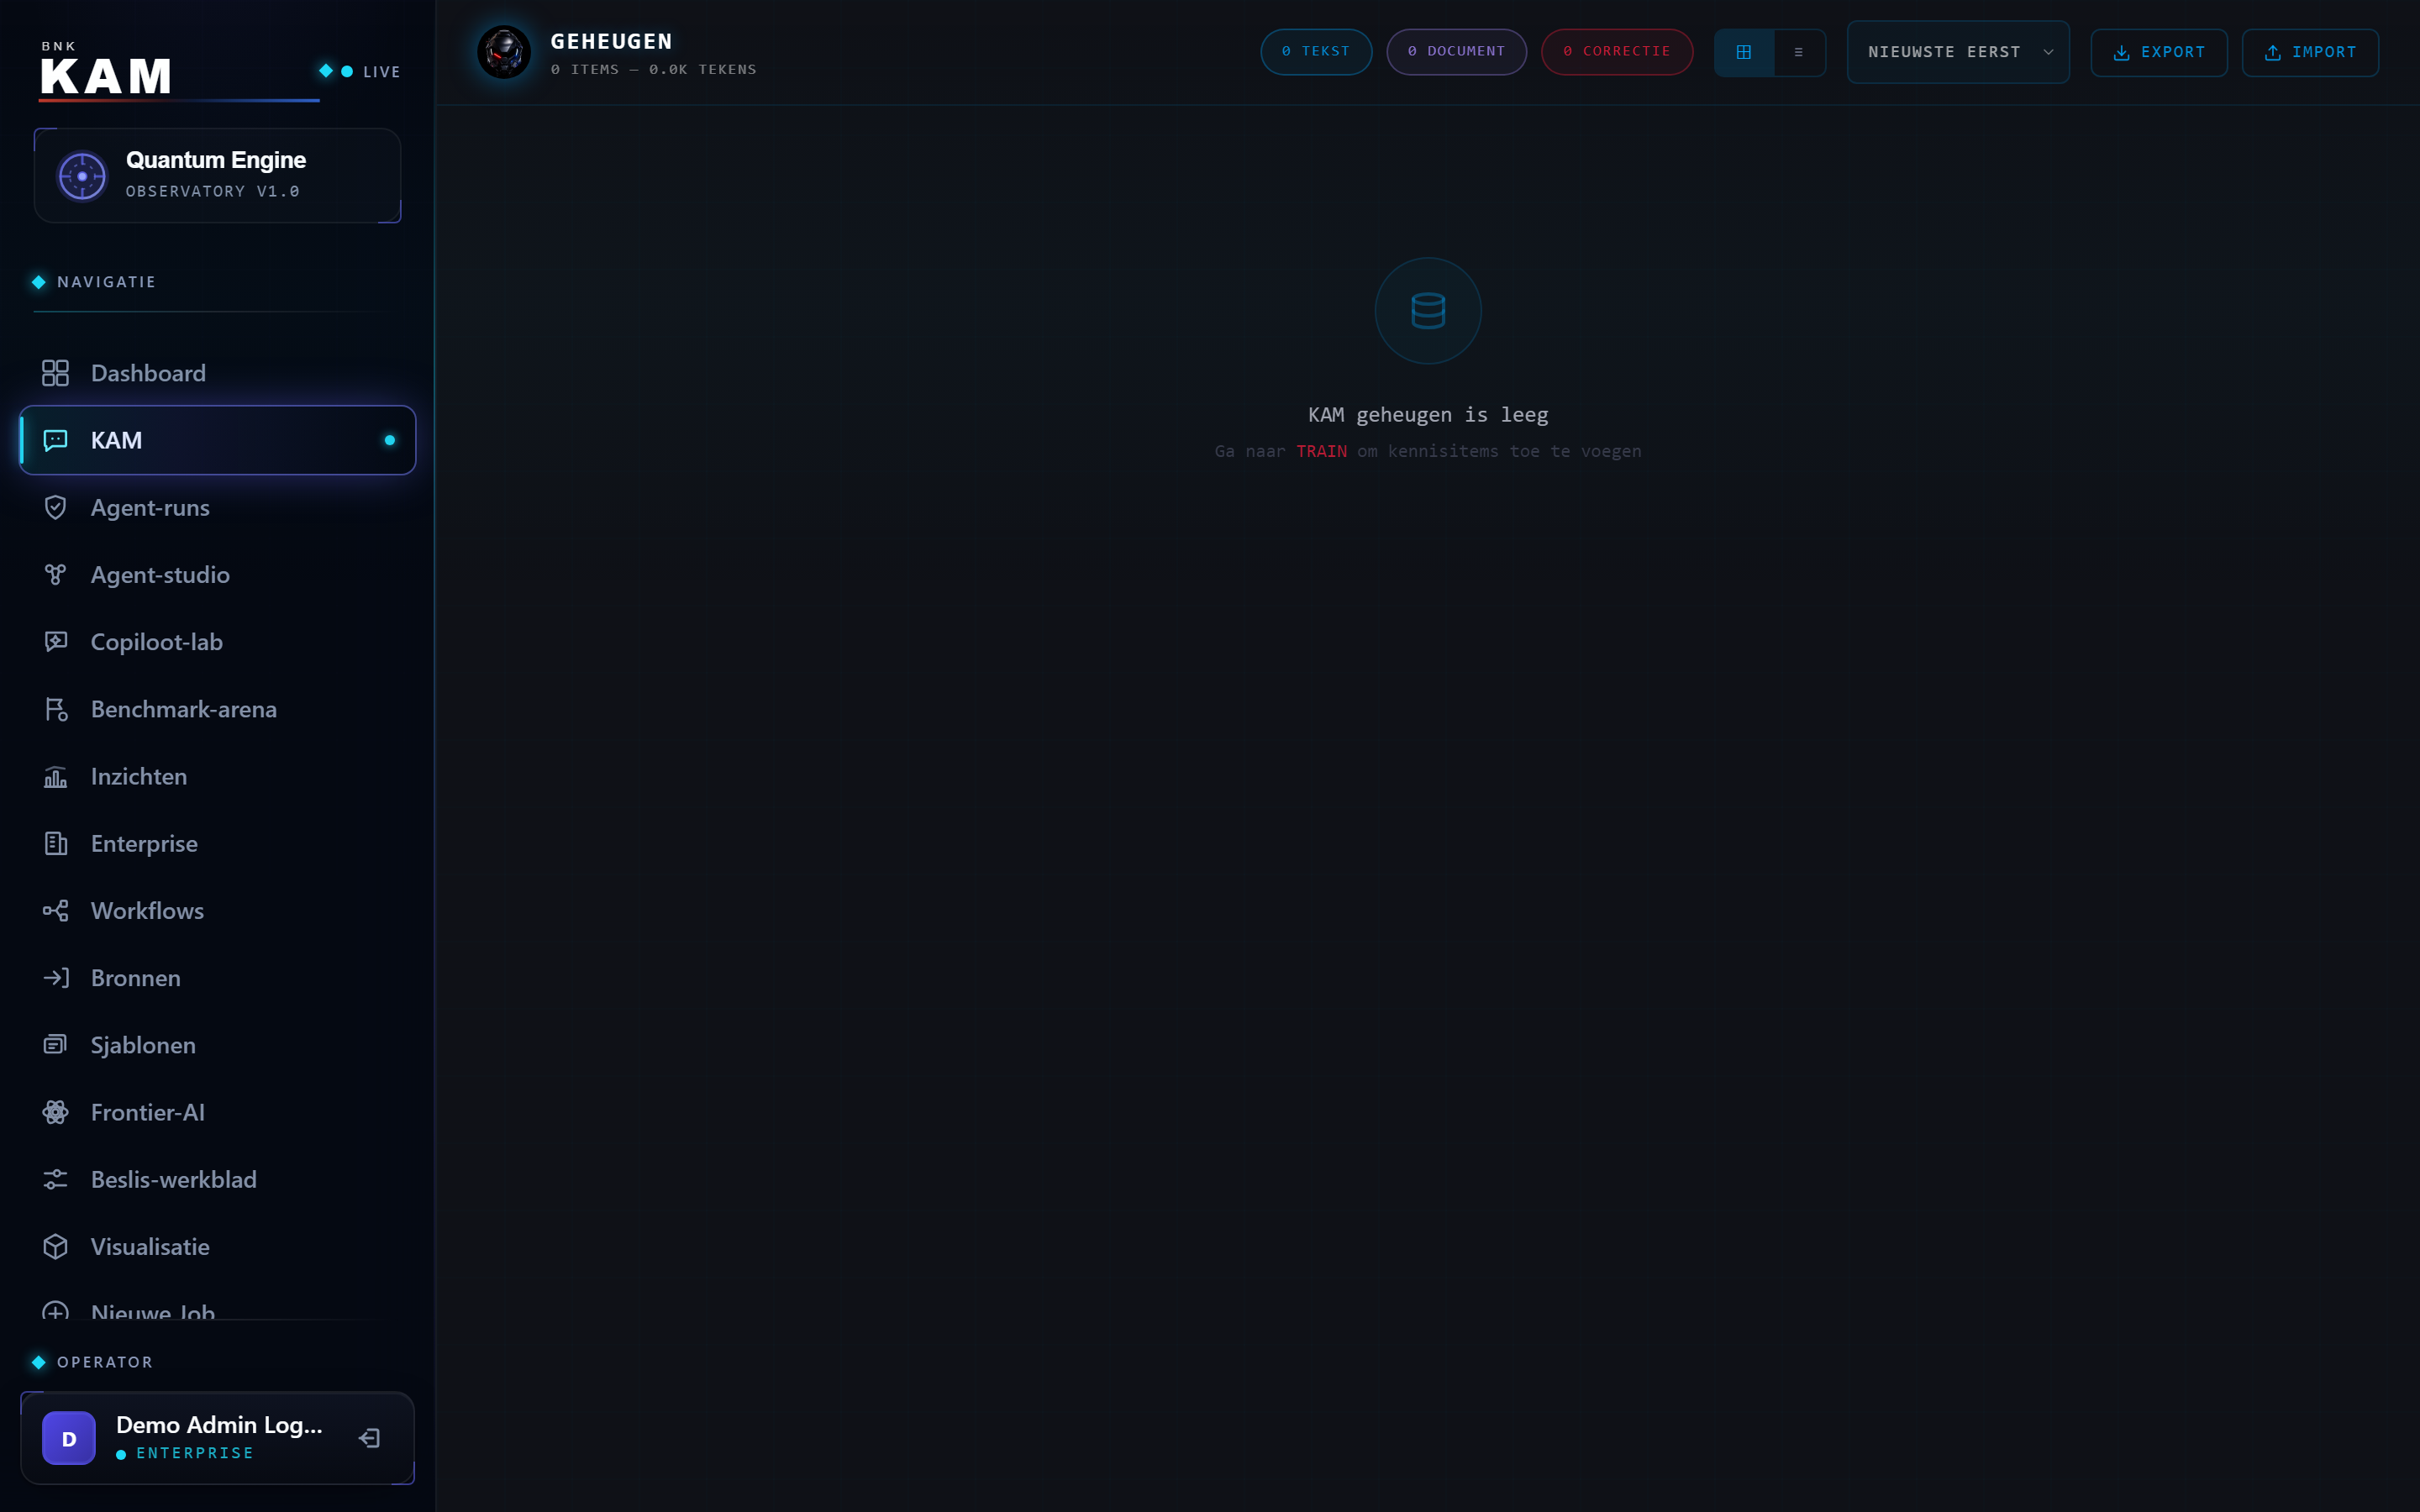
Task: Click the logout icon beside Demo Admin
Action: pos(369,1438)
